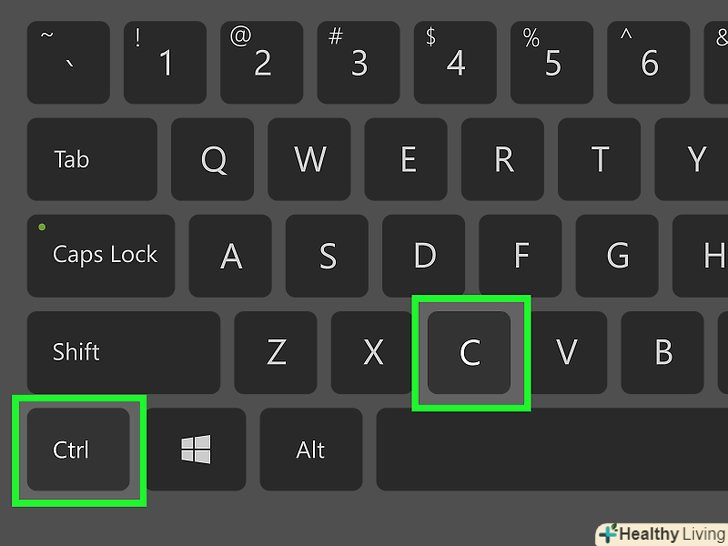The width and height of the screenshot is (728, 546).
Task: Click the exclamation 1 key
Action: [x=165, y=62]
